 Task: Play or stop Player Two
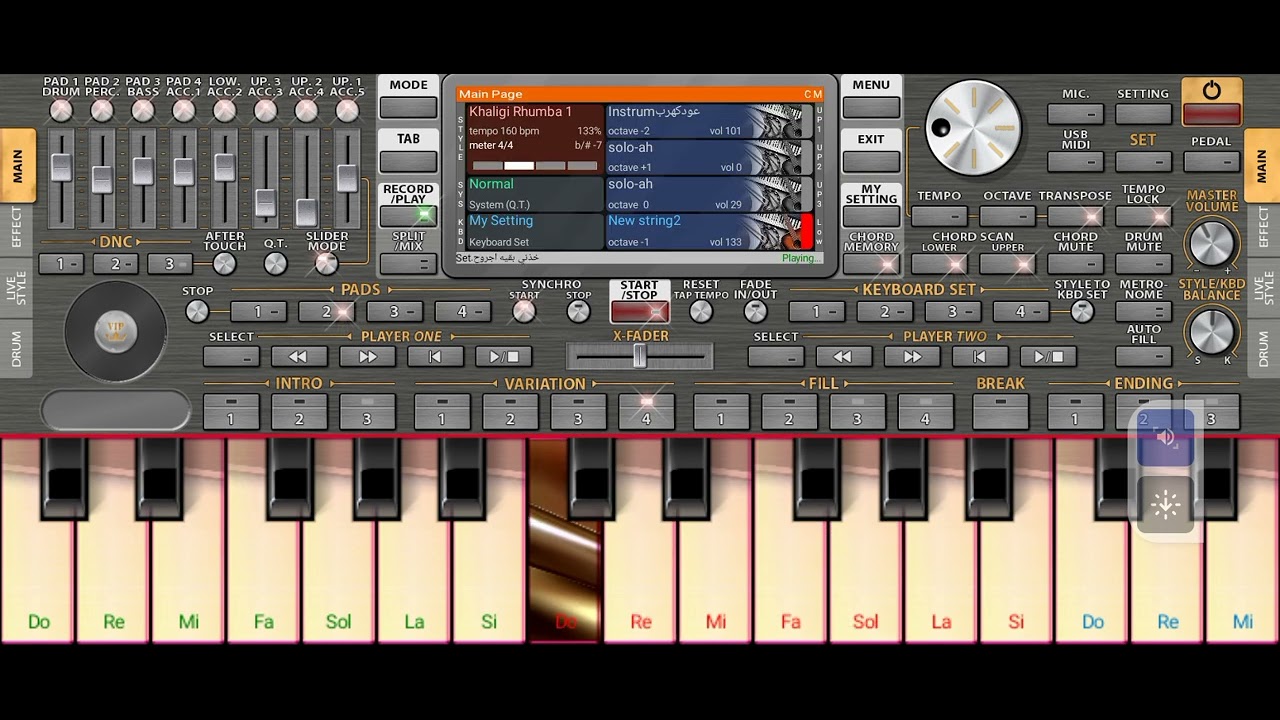[1048, 356]
